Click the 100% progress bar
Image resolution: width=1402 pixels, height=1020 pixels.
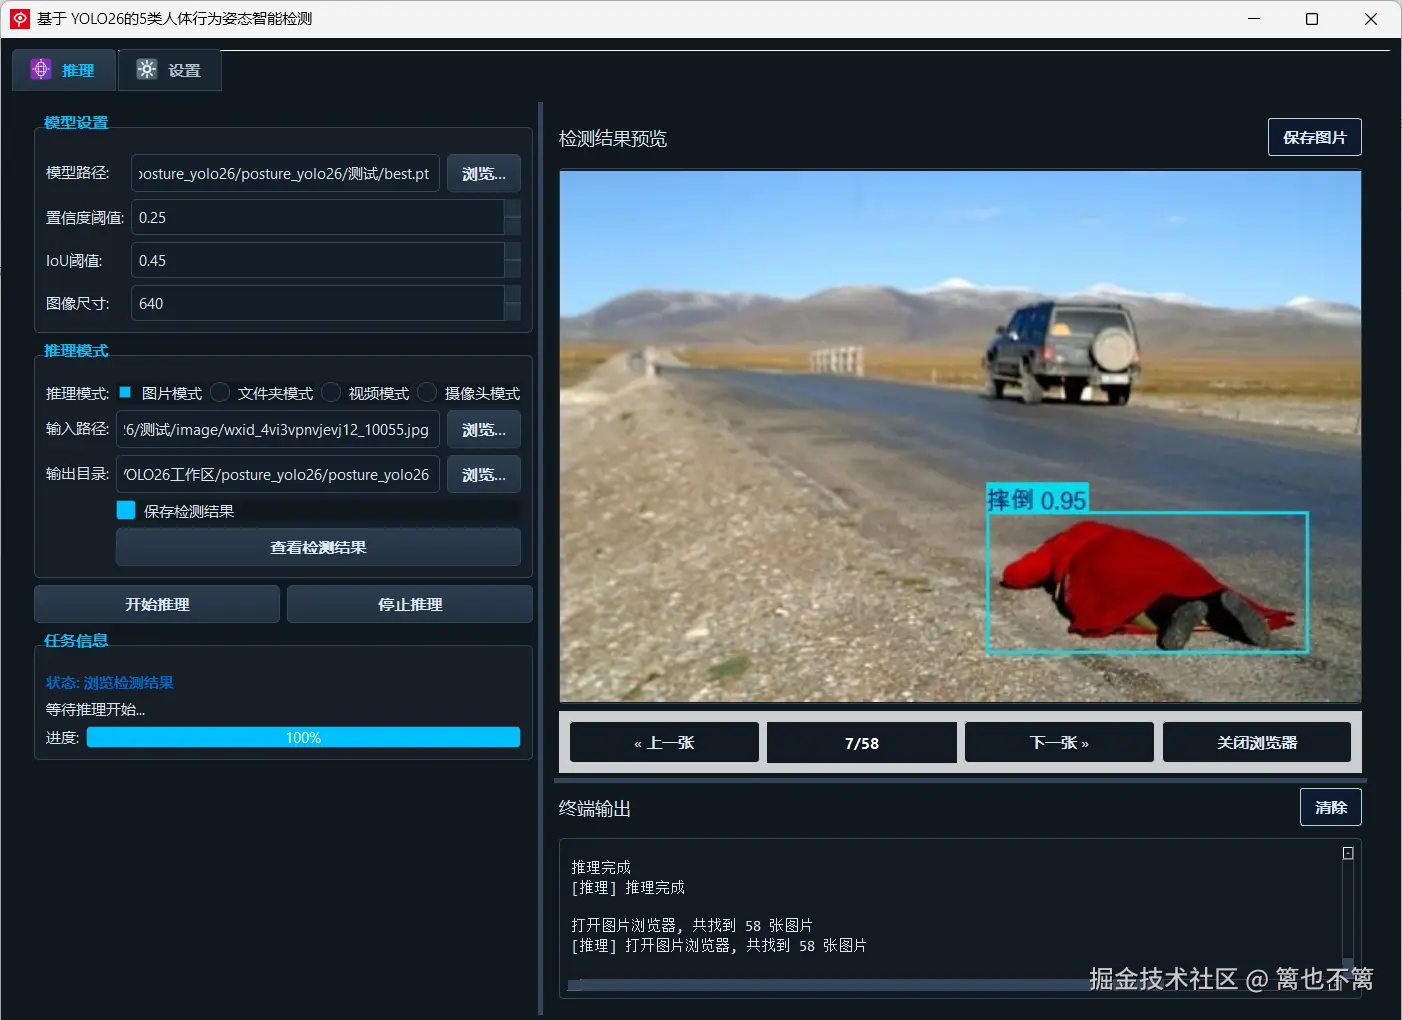(303, 737)
